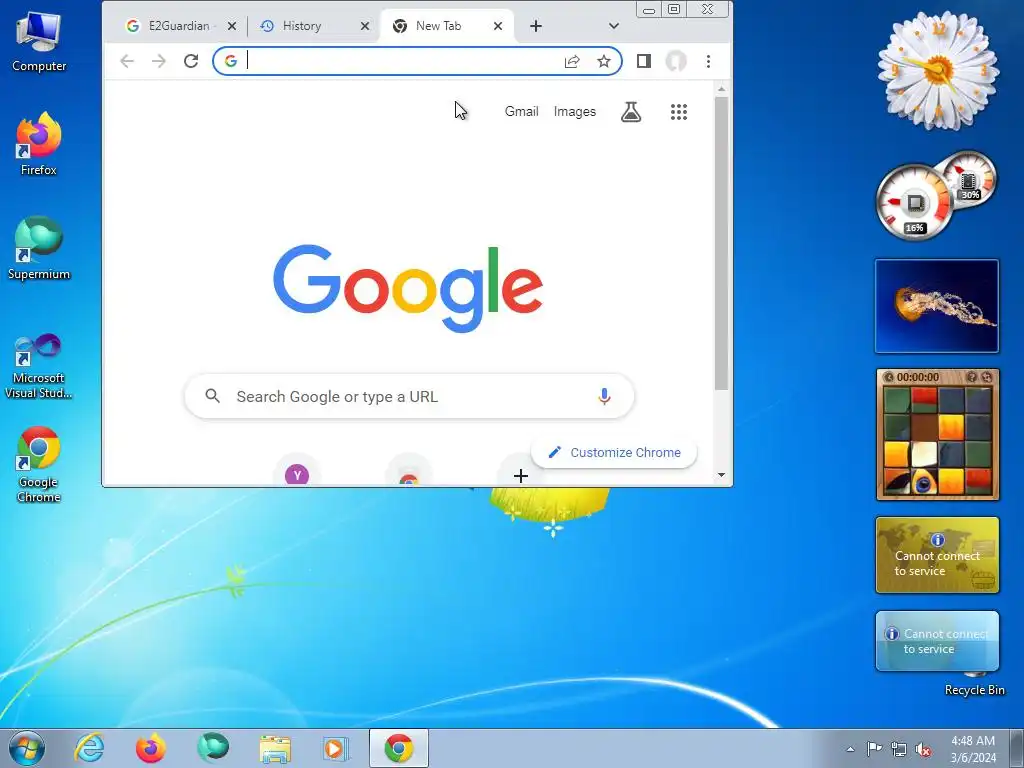The image size is (1024, 768).
Task: Click the muted volume tray icon
Action: point(923,749)
